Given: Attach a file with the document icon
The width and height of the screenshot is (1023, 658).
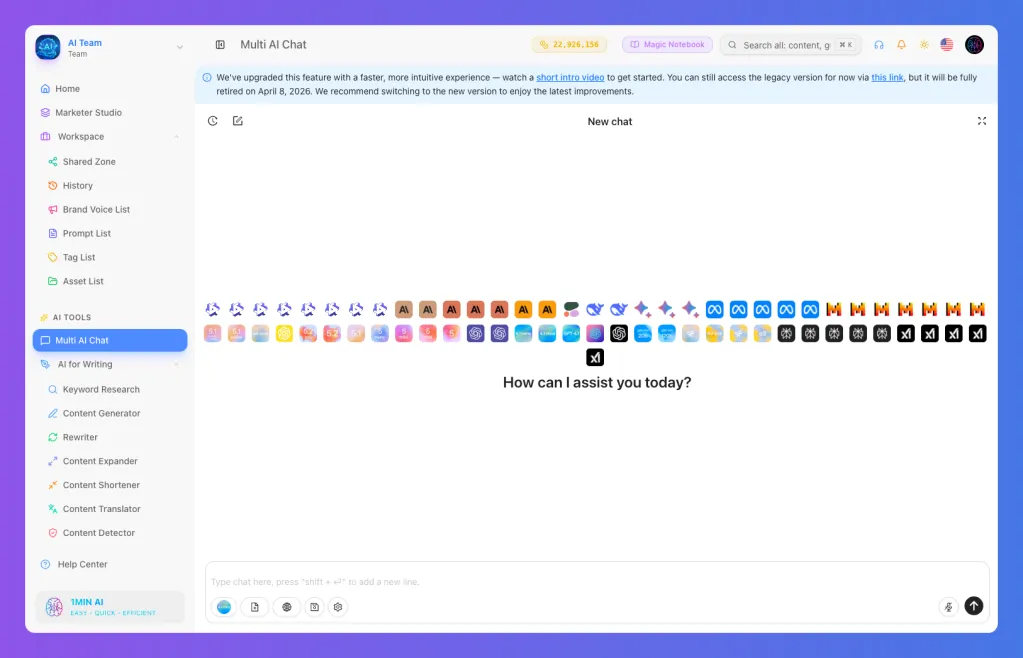Looking at the screenshot, I should (254, 607).
